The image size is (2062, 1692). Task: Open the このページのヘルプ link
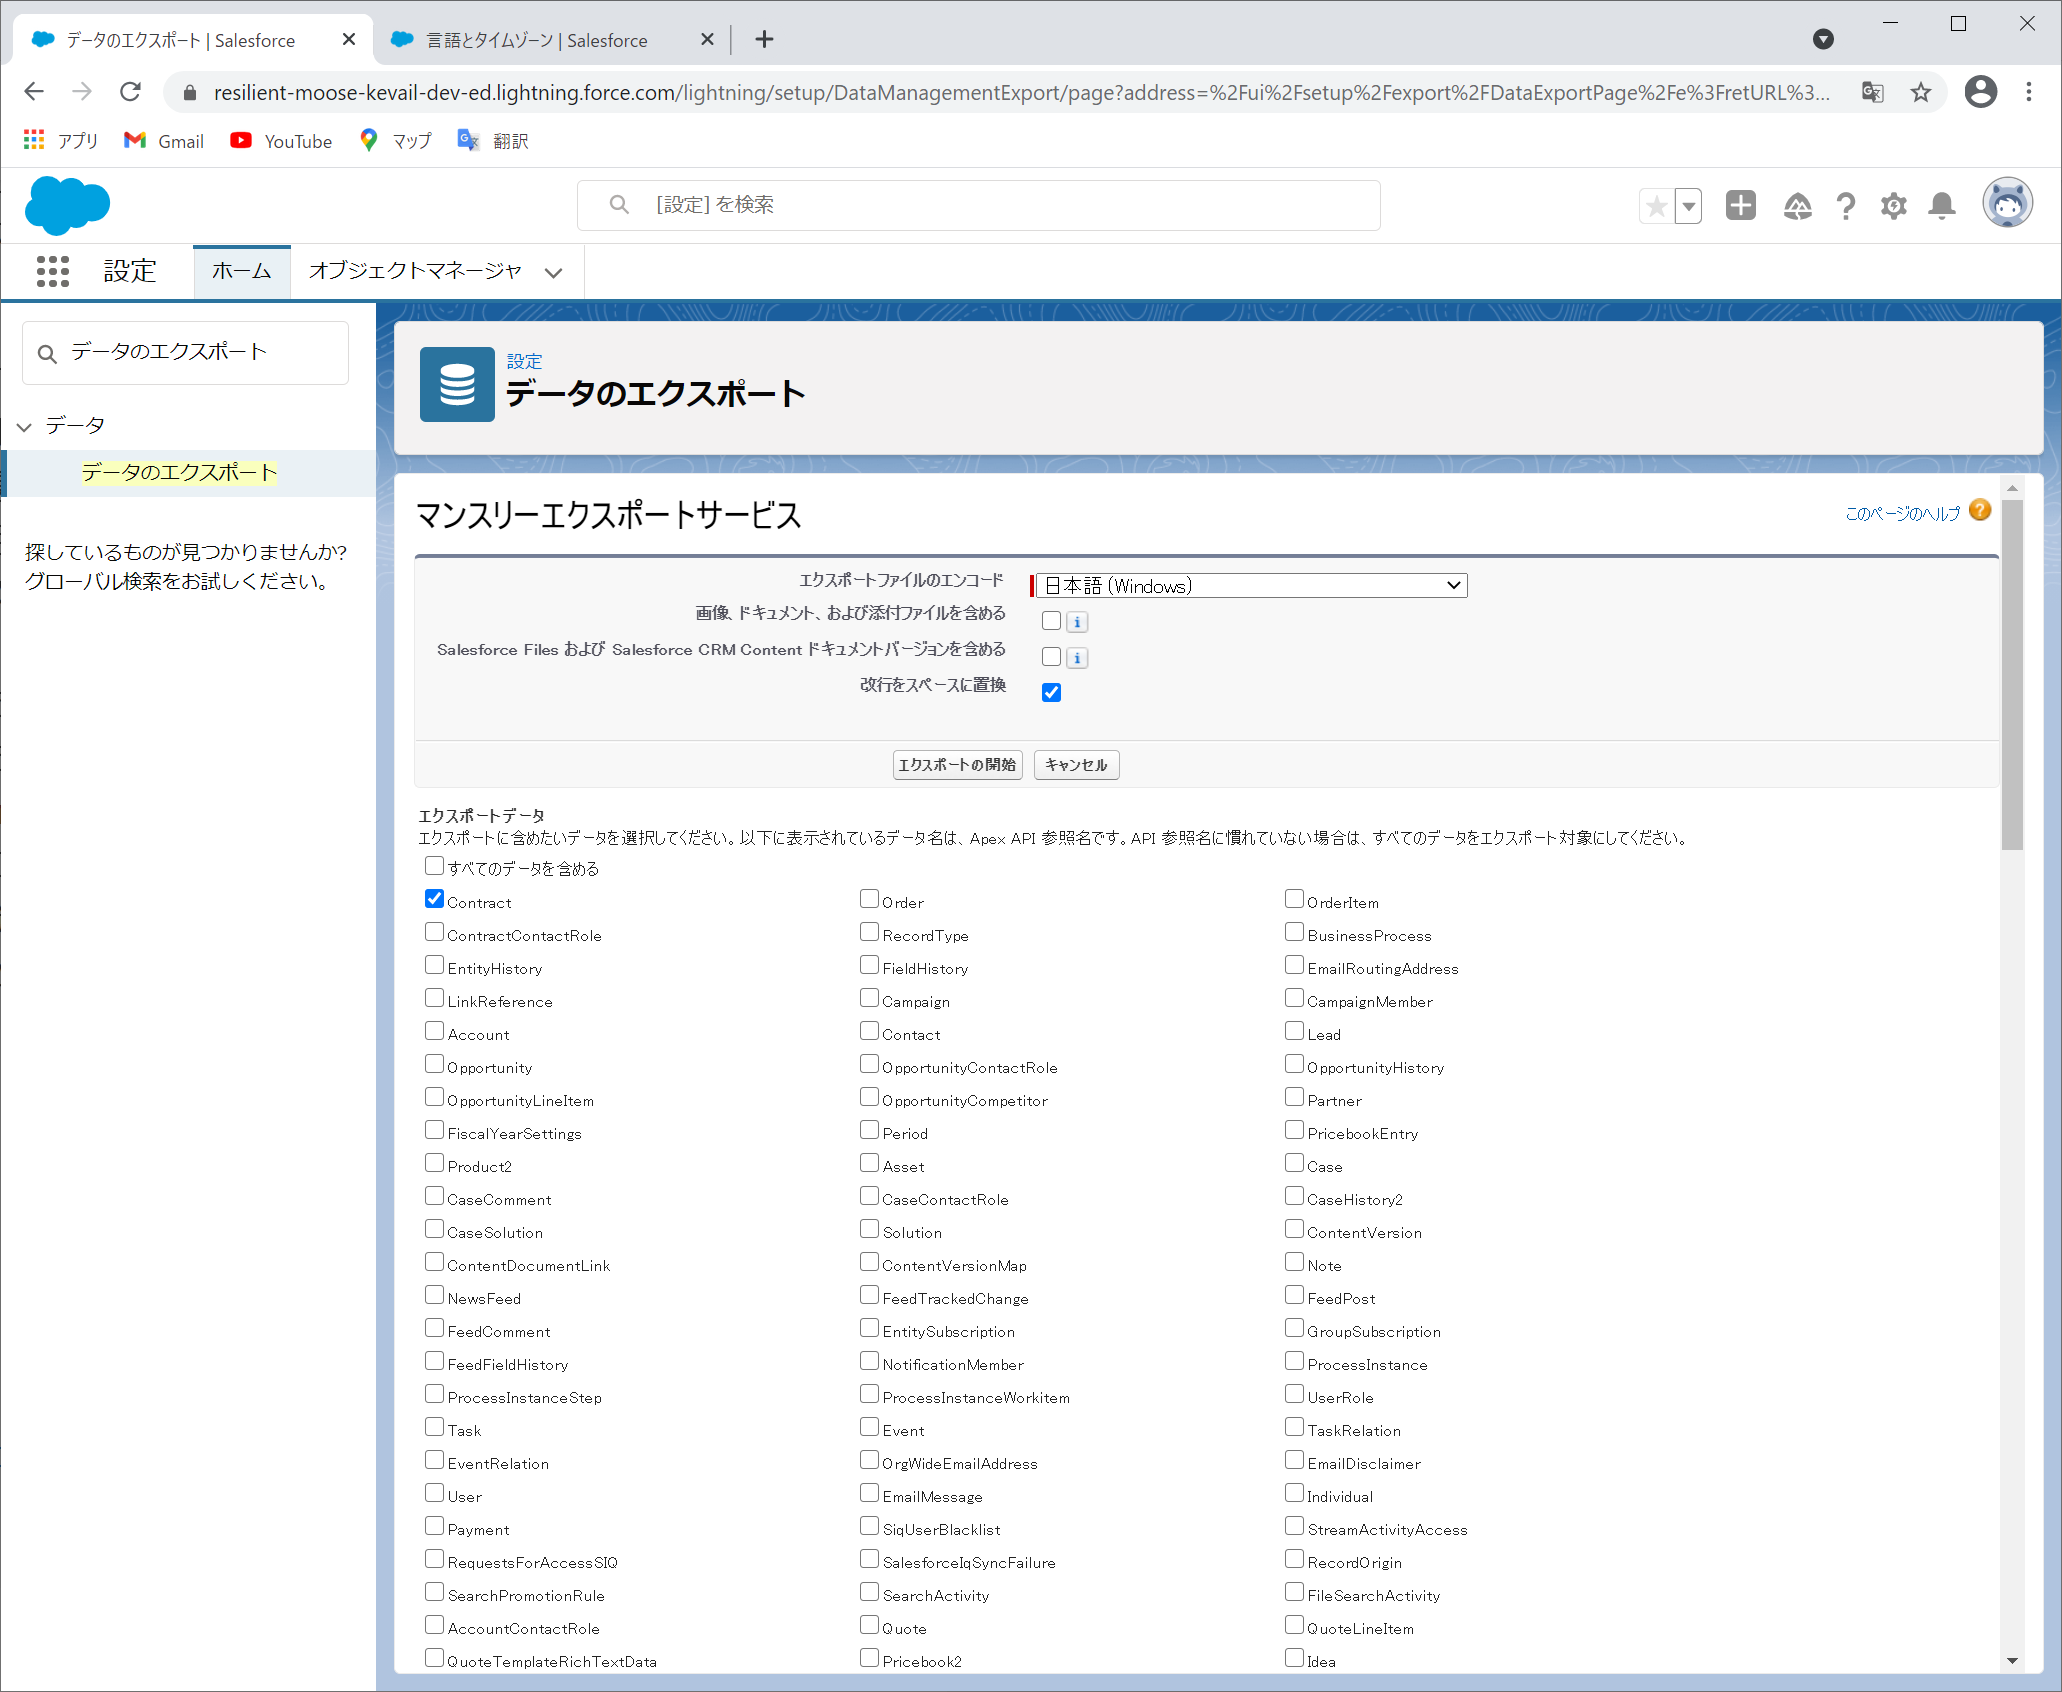[1901, 514]
